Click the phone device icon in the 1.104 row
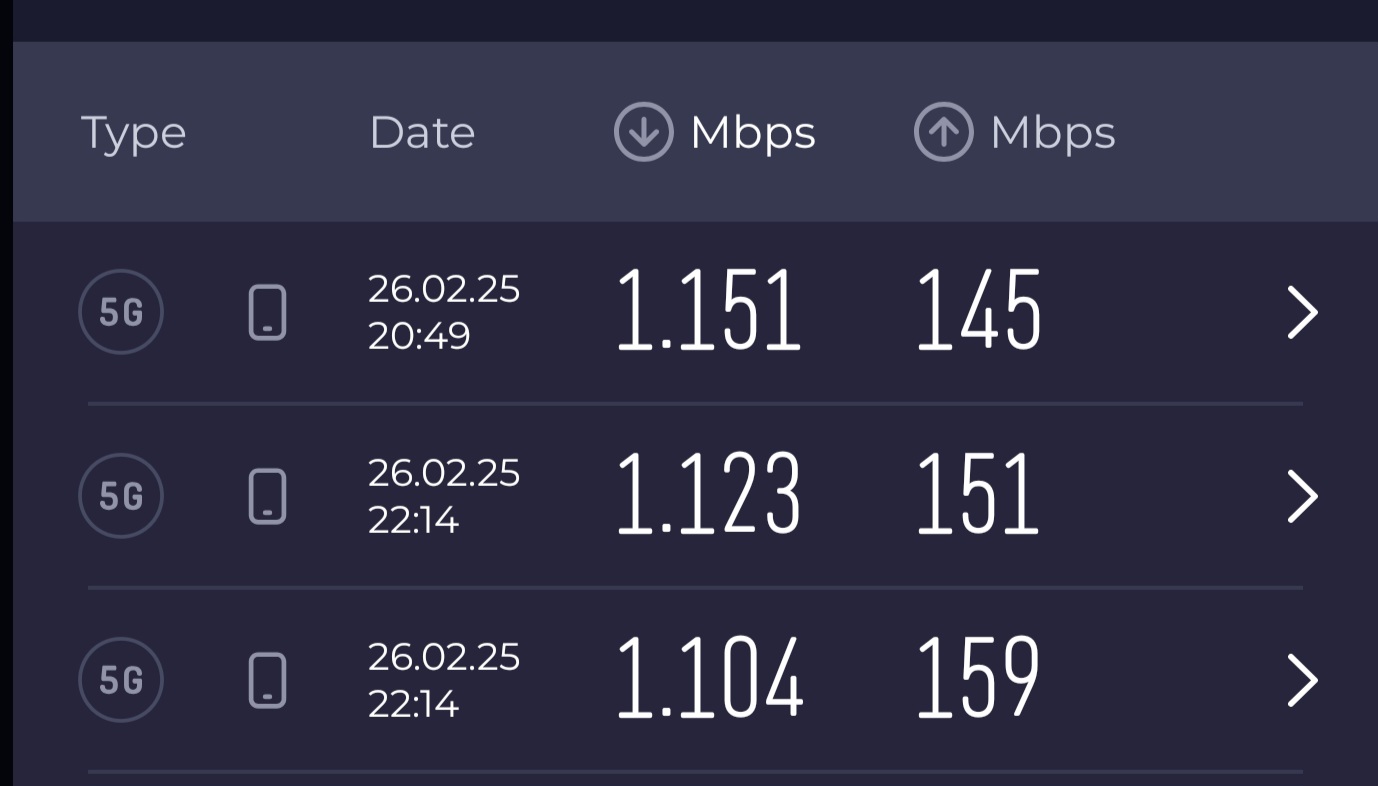 [267, 680]
